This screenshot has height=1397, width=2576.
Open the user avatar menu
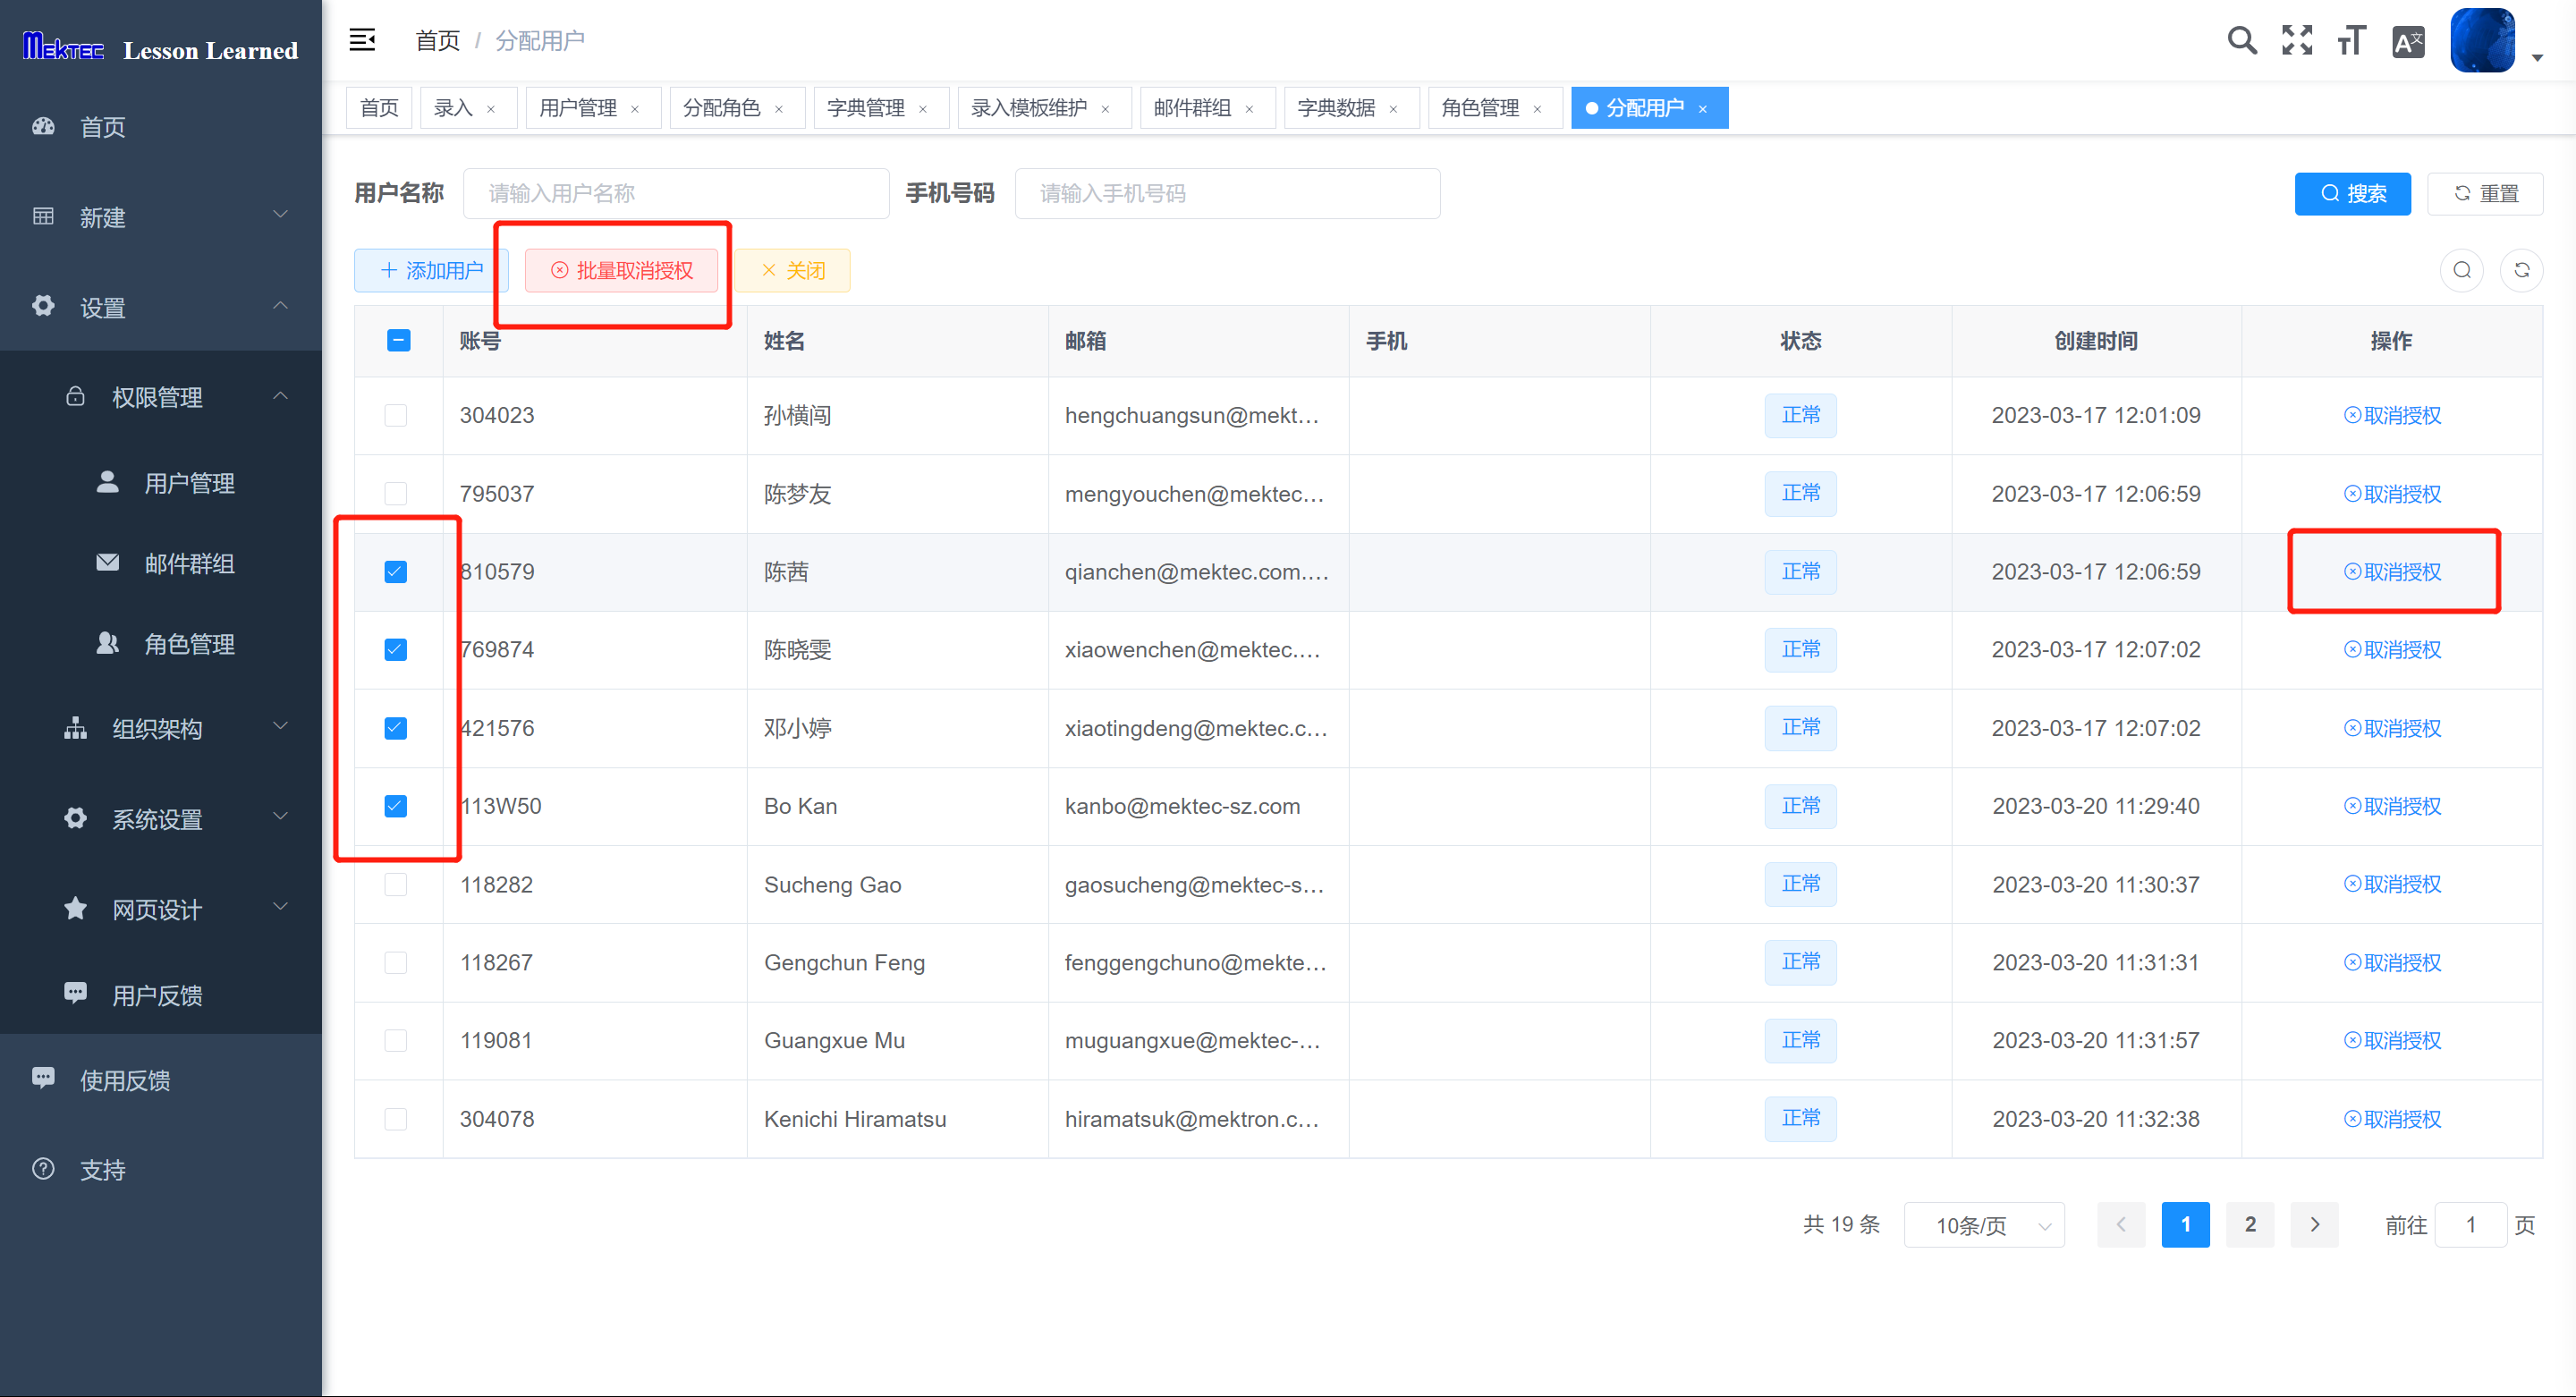click(x=2482, y=40)
